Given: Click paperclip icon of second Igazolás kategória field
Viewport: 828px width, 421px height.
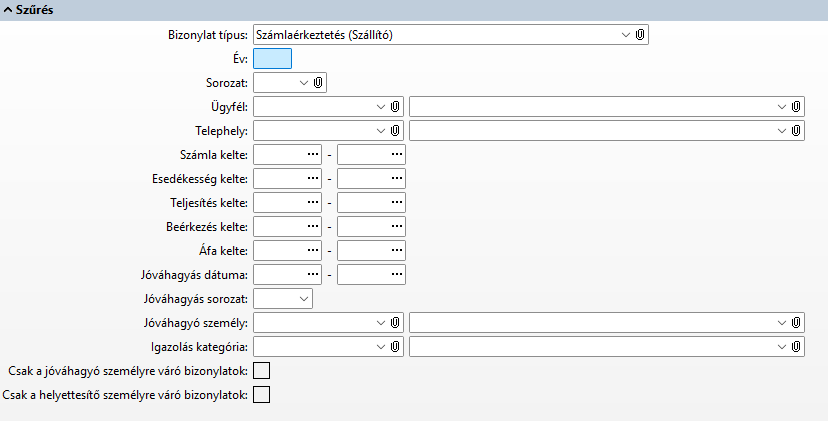Looking at the screenshot, I should pyautogui.click(x=796, y=346).
